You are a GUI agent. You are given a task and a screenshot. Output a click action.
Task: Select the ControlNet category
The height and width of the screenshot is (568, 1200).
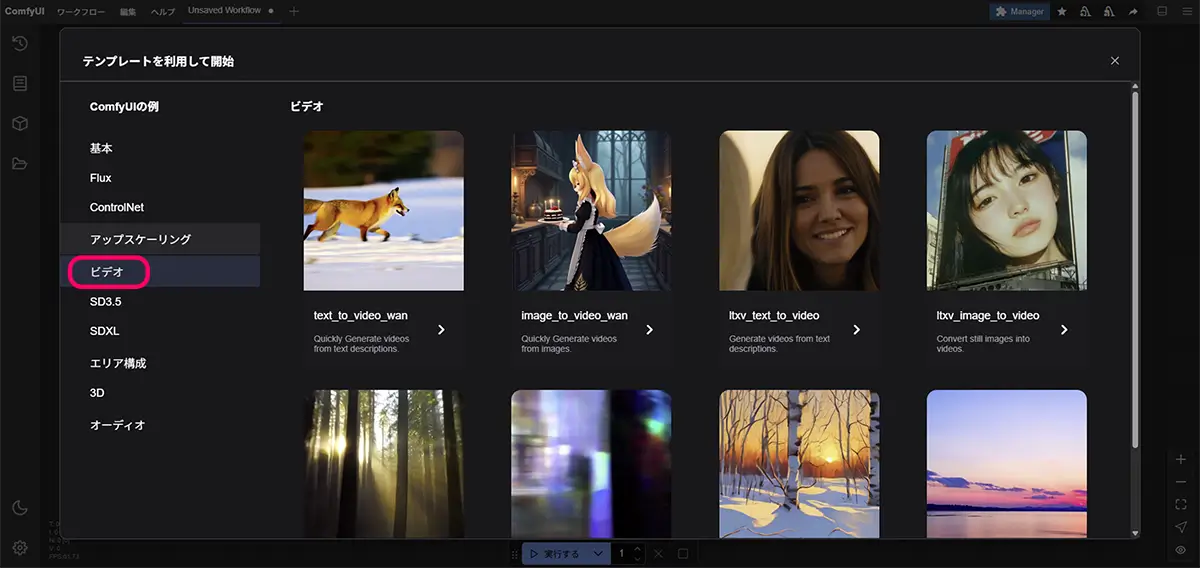click(117, 207)
